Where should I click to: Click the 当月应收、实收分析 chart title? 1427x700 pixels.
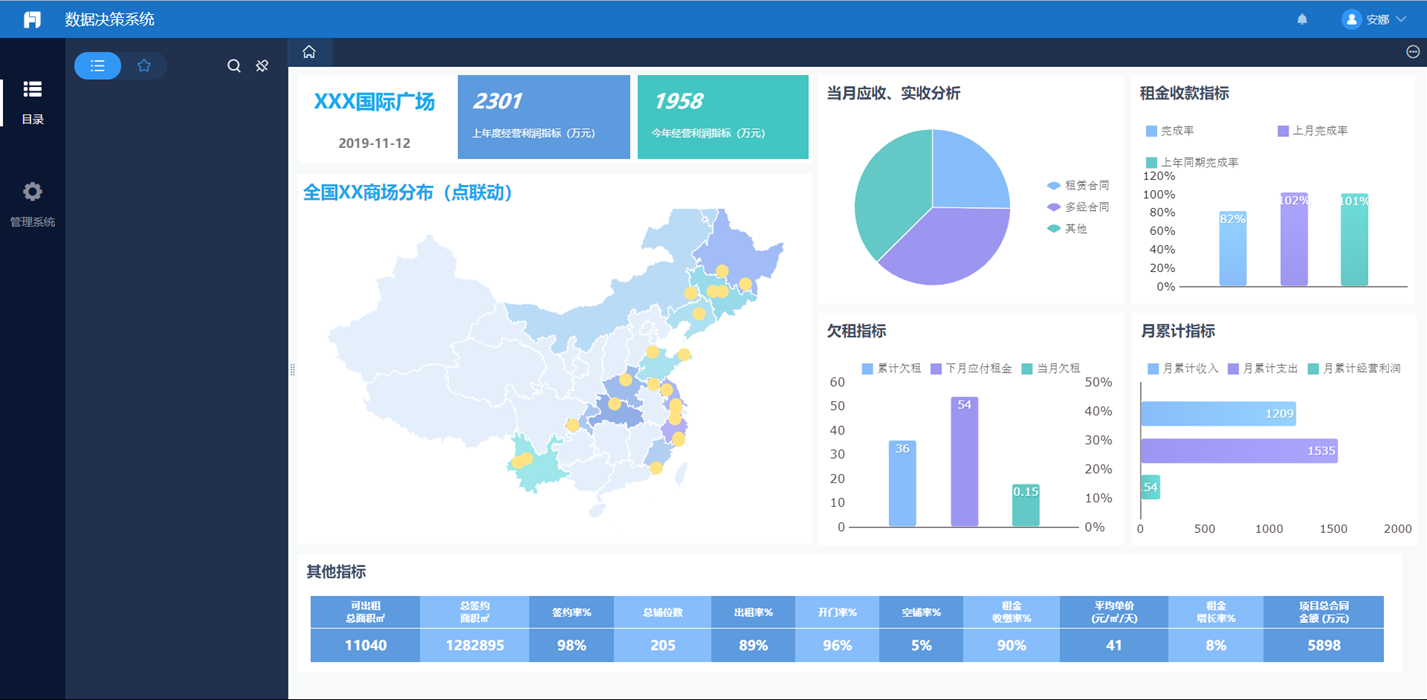point(893,93)
